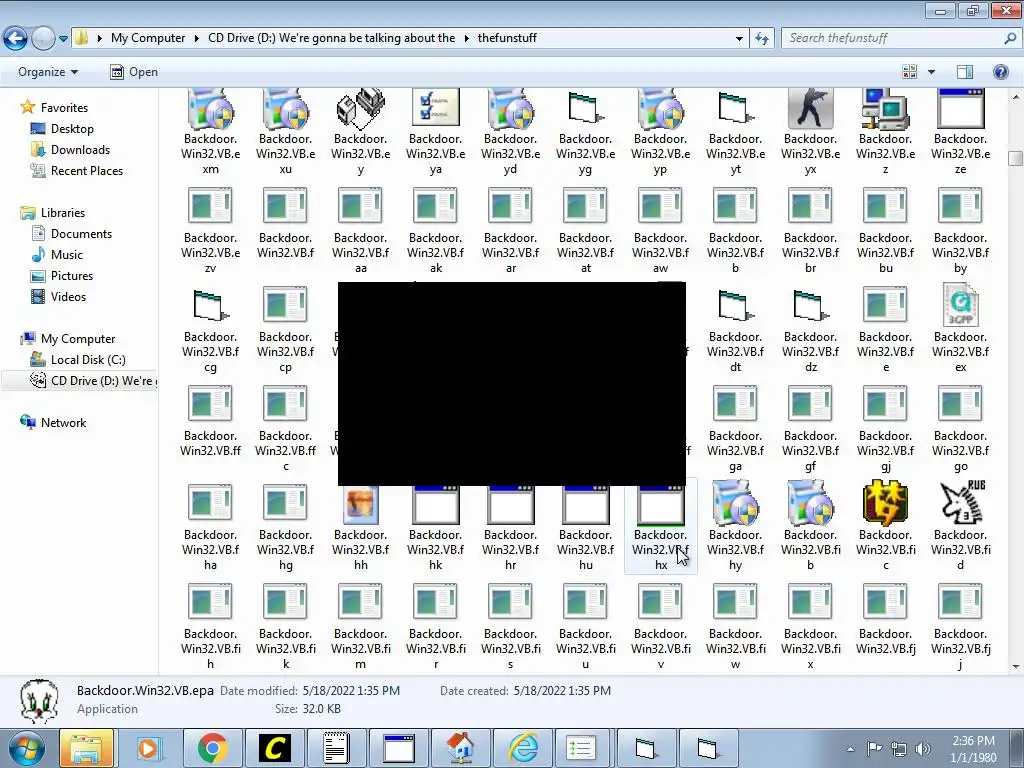Open the address bar history dropdown
This screenshot has width=1024, height=768.
[739, 38]
